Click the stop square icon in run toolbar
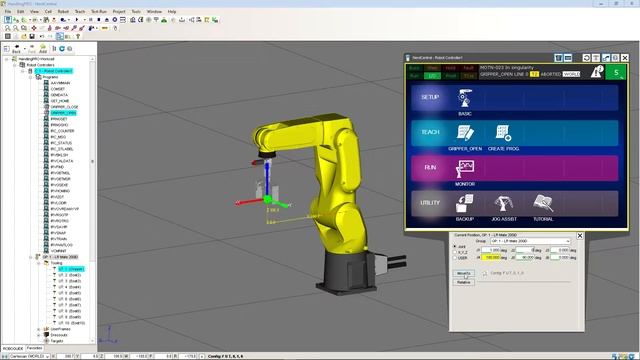The image size is (640, 360). (98, 20)
